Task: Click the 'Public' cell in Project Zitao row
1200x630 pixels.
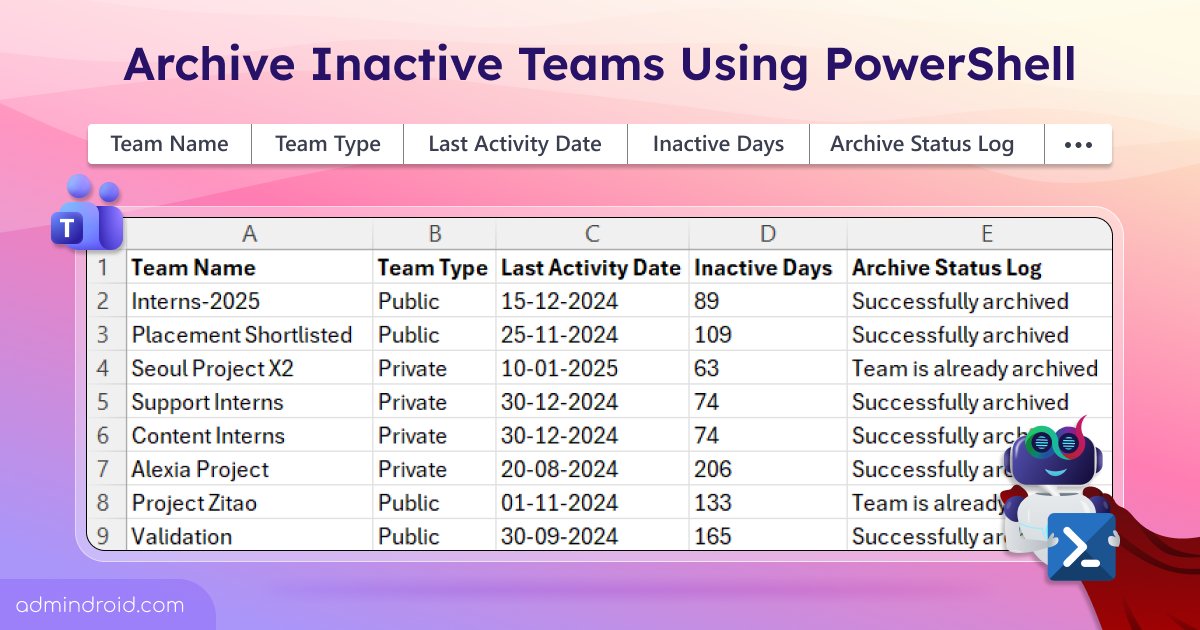Action: point(435,503)
